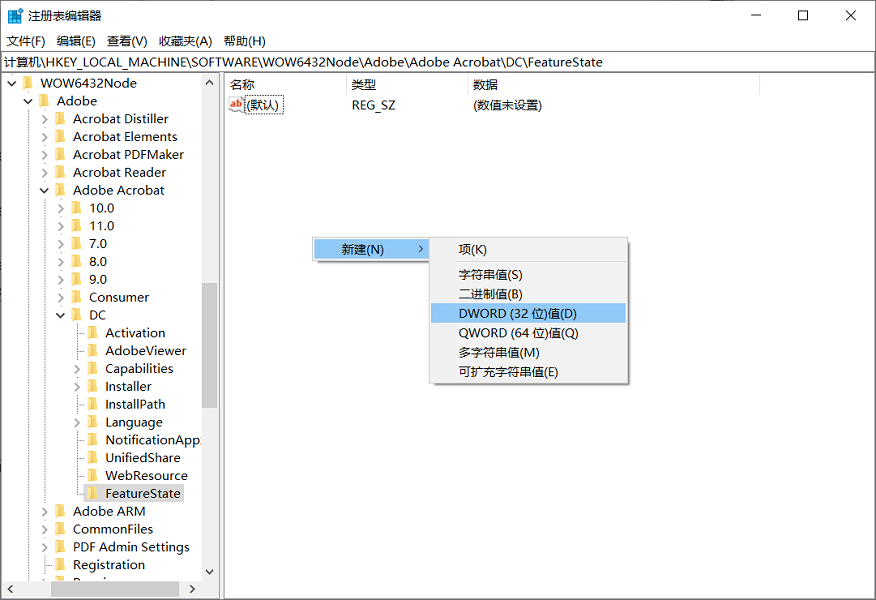Click the Installer folder icon
Screen dimensions: 876x600
pos(93,387)
